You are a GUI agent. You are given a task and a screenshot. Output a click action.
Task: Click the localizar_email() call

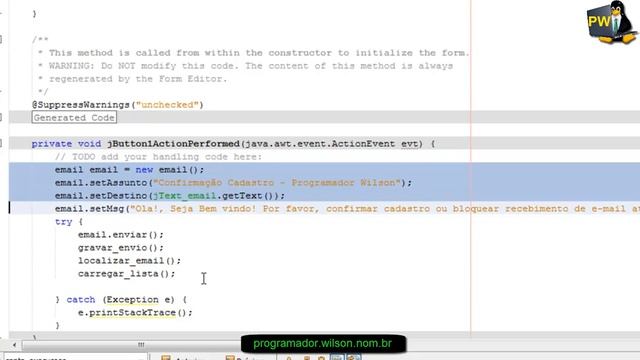click(129, 261)
